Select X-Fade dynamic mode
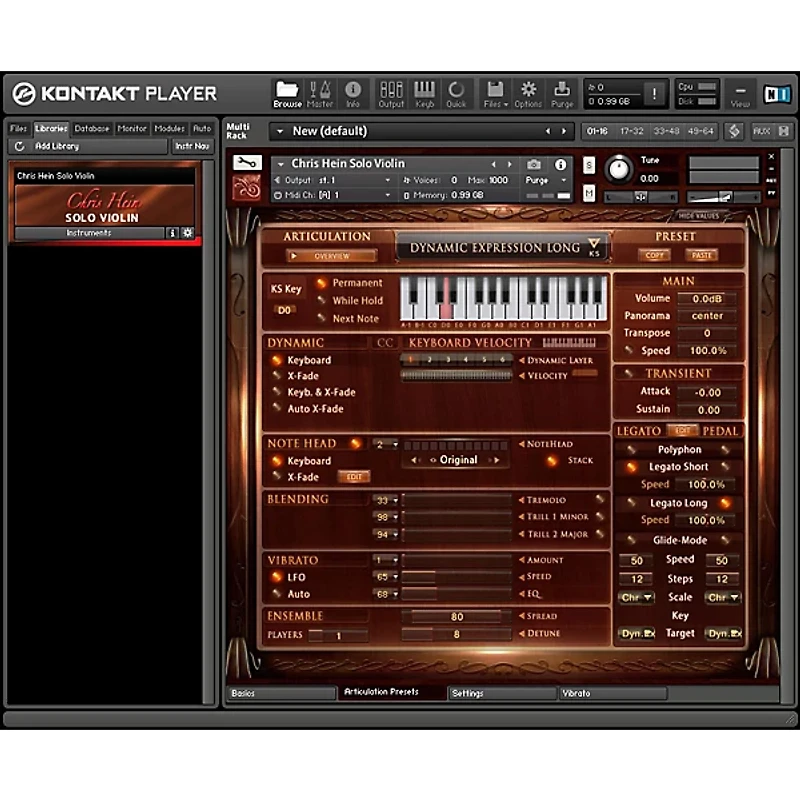Viewport: 800px width, 800px height. (x=277, y=376)
